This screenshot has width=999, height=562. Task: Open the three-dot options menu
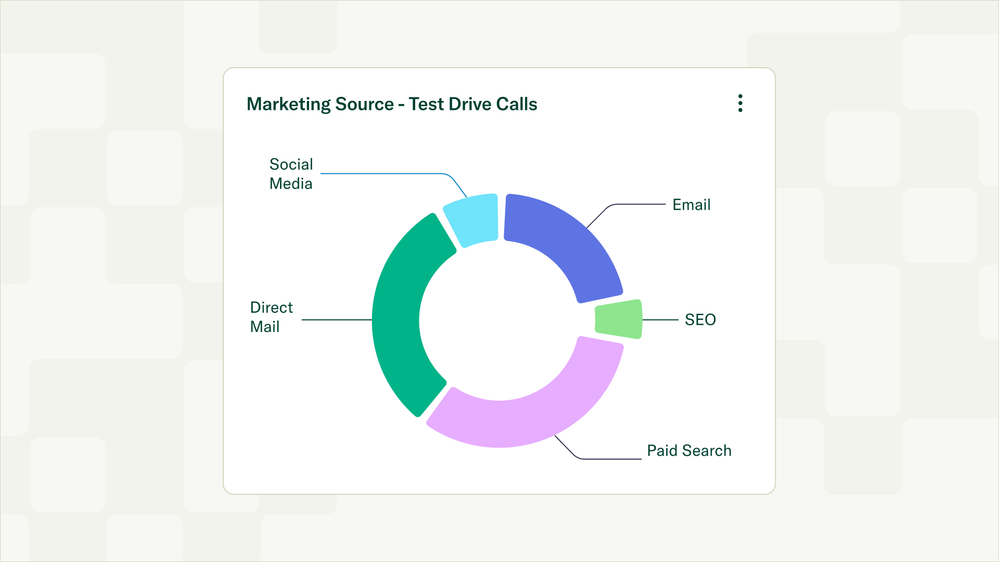(740, 103)
